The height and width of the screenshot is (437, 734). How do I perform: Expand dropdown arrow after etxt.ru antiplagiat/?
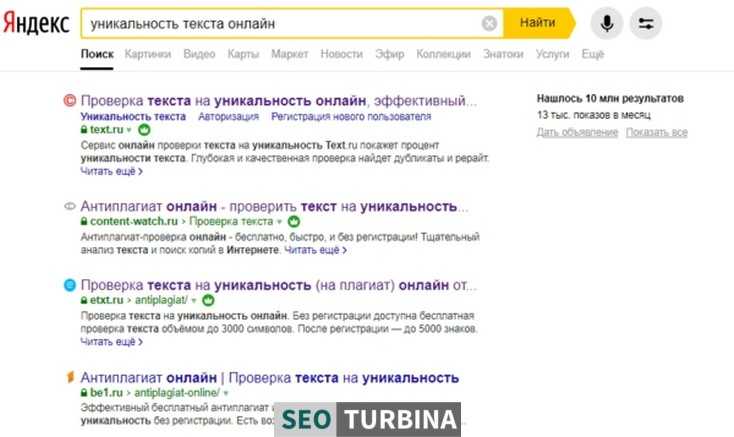194,301
